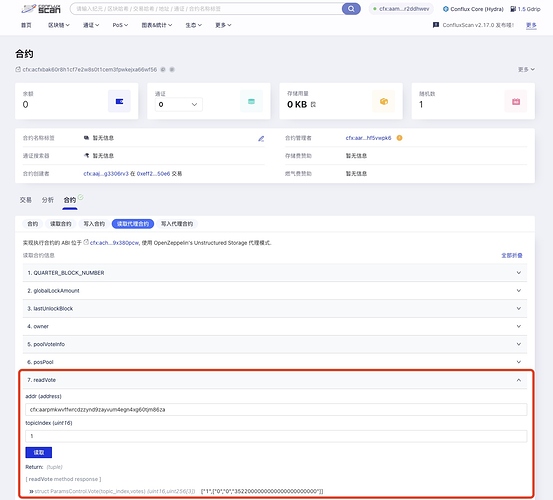This screenshot has height=500, width=553.
Task: Expand the poolVoteInfo row
Action: 275,344
